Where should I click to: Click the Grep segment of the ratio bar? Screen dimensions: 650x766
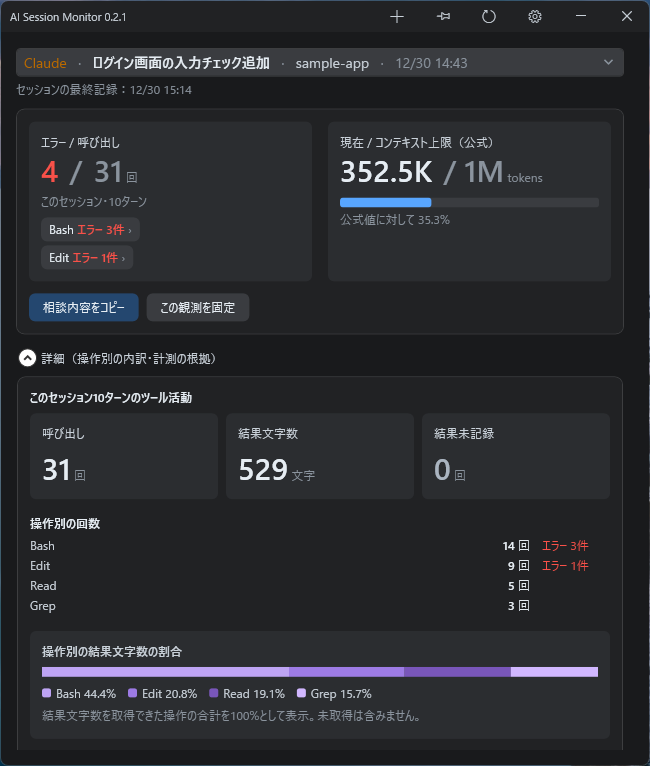[554, 672]
